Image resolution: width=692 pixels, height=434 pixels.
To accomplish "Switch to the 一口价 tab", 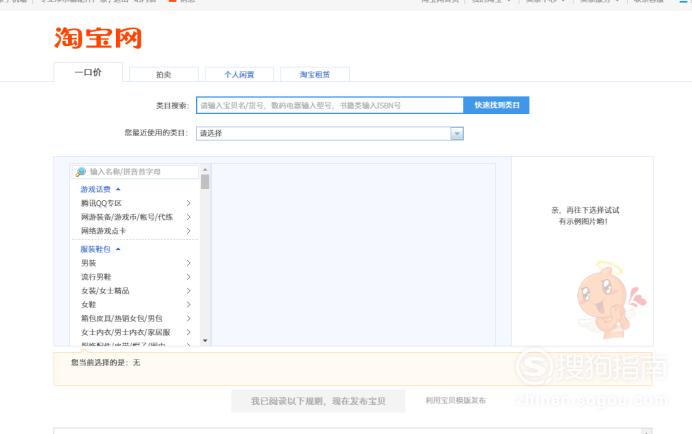I will pyautogui.click(x=88, y=72).
